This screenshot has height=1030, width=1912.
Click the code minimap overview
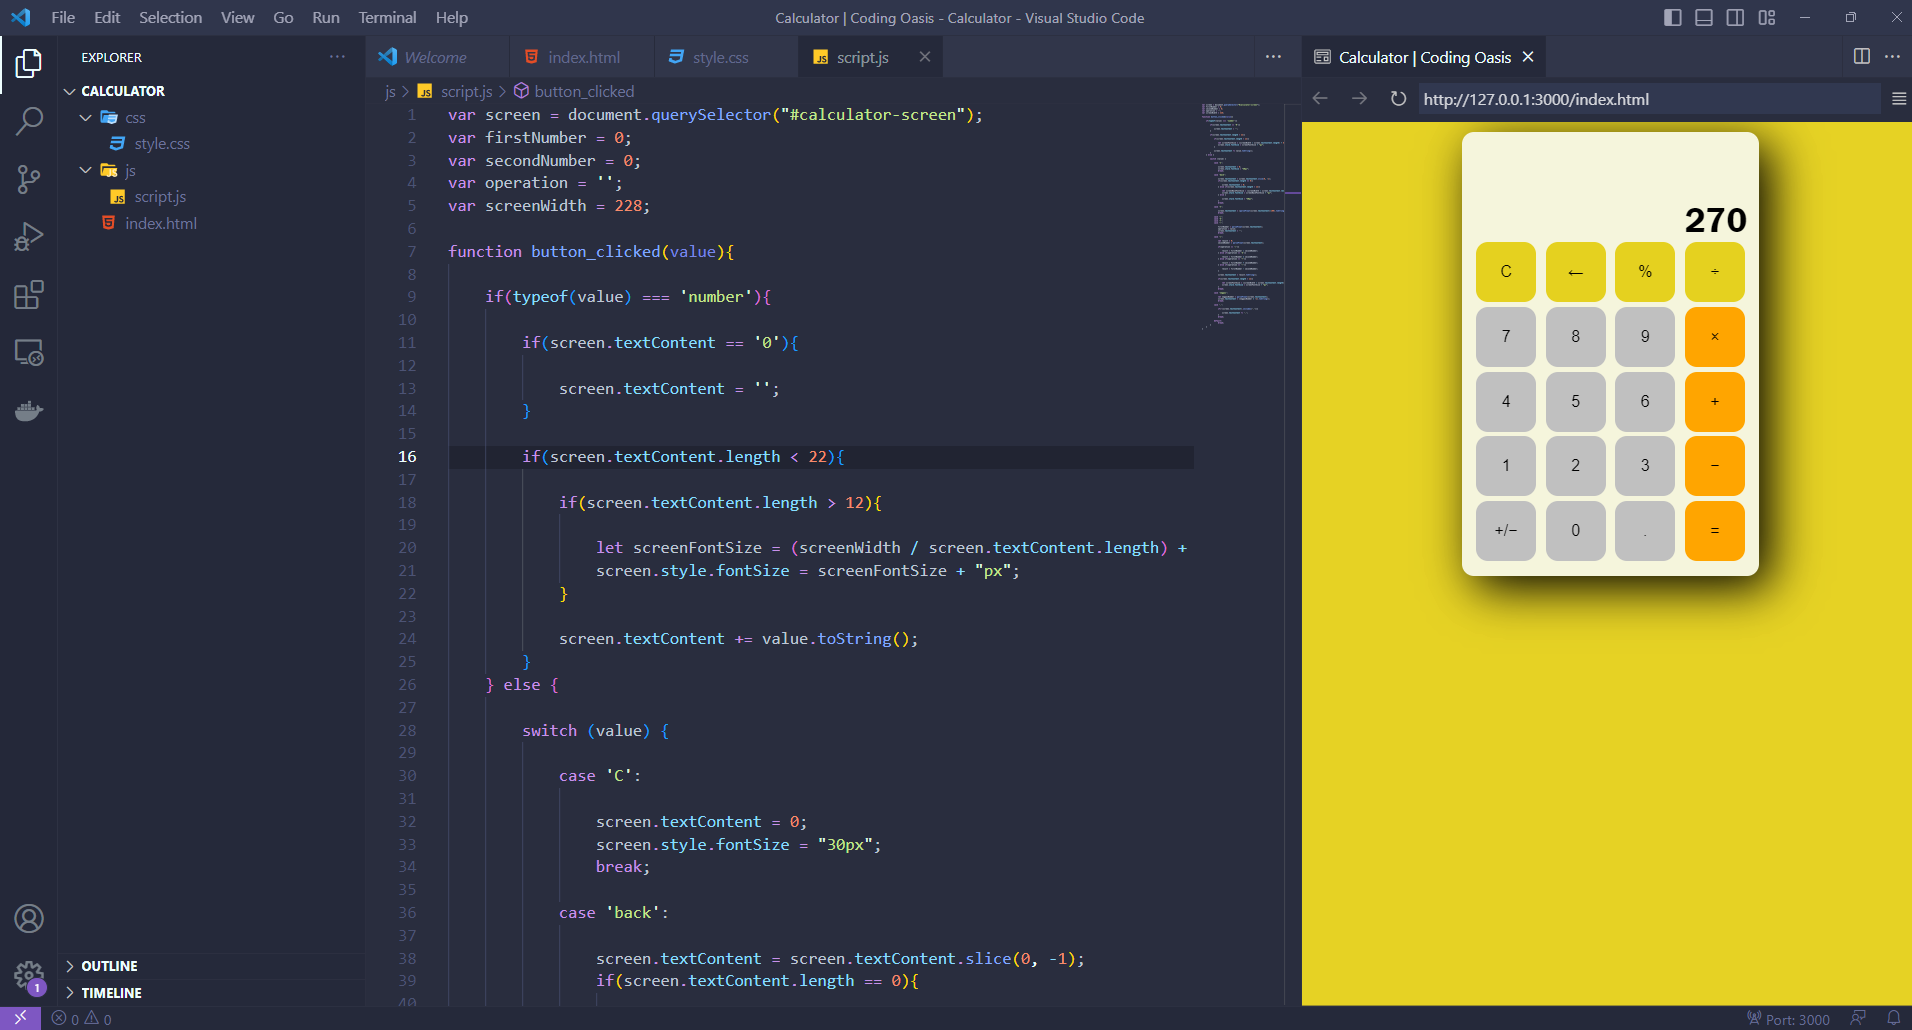click(x=1243, y=215)
